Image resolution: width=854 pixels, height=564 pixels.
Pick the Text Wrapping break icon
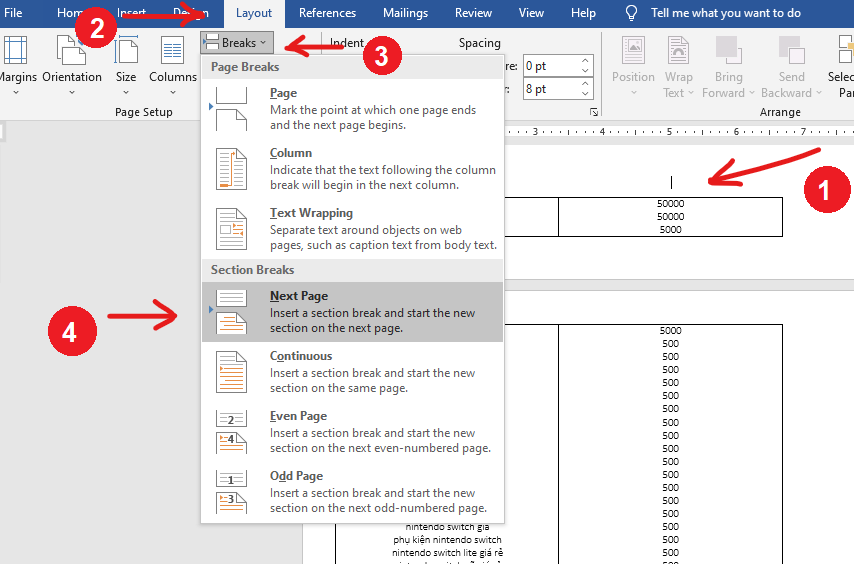point(231,229)
